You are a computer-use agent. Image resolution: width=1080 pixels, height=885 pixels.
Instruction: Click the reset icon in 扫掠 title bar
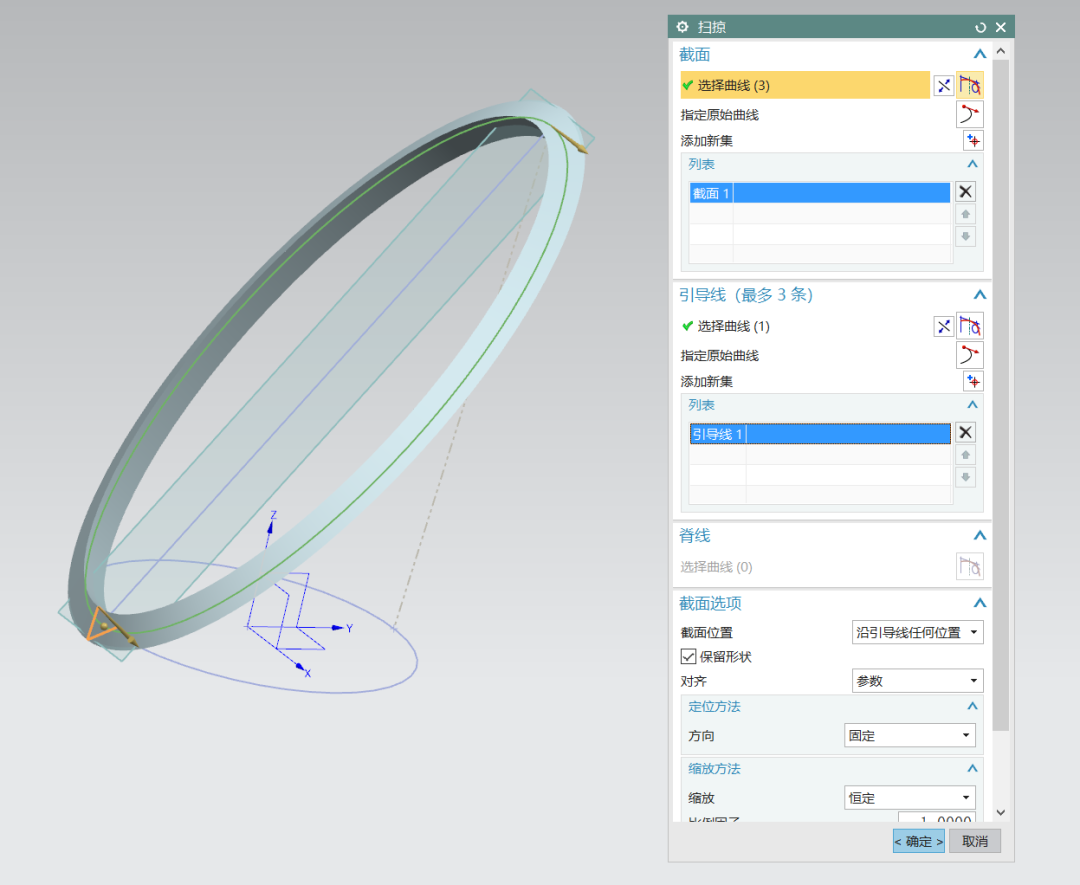coord(980,27)
